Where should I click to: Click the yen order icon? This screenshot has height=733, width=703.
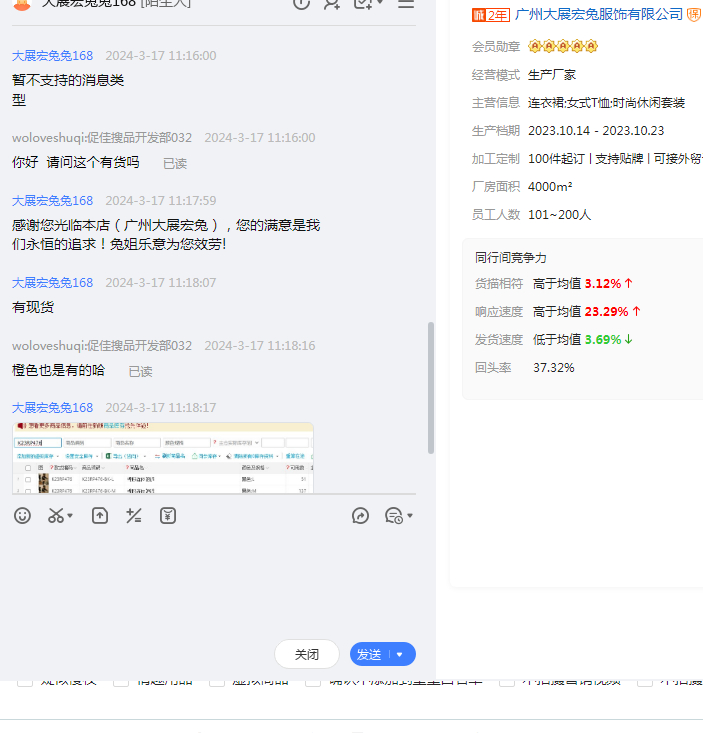tap(168, 516)
